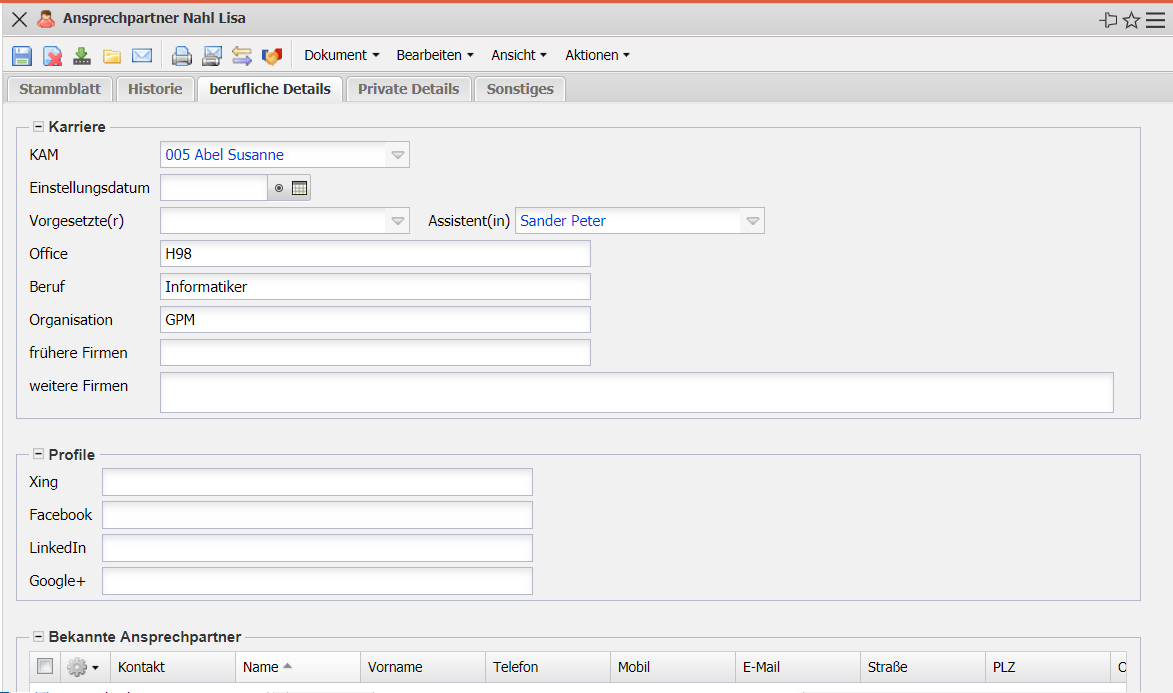
Task: Click the envelope e-mail icon
Action: point(142,56)
